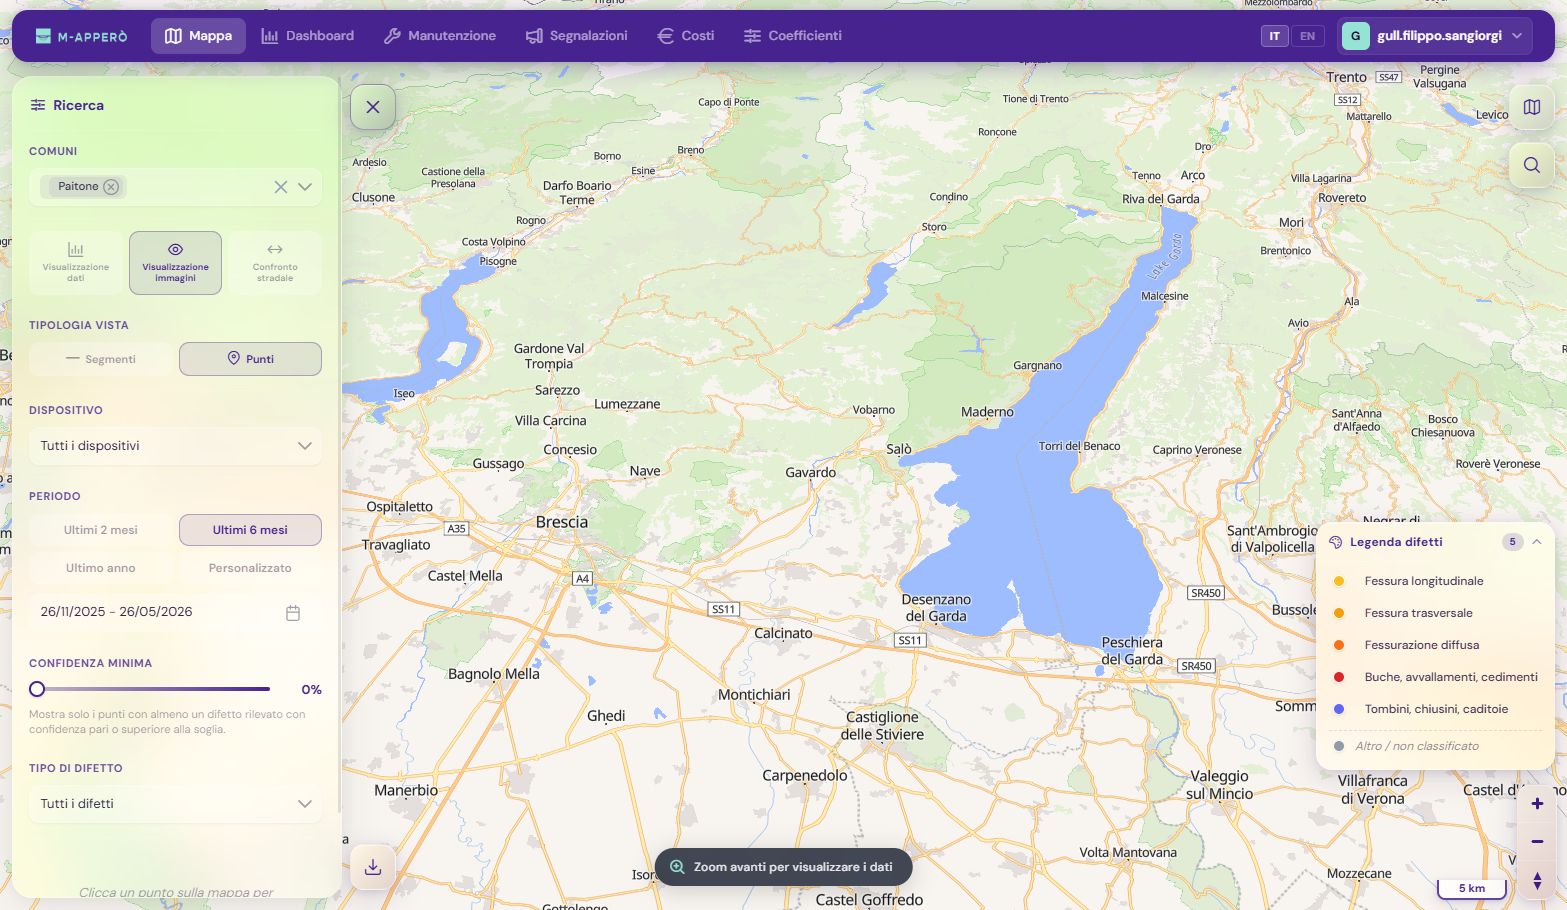Image resolution: width=1567 pixels, height=910 pixels.
Task: Click the 5 km scale bar
Action: pos(1471,888)
